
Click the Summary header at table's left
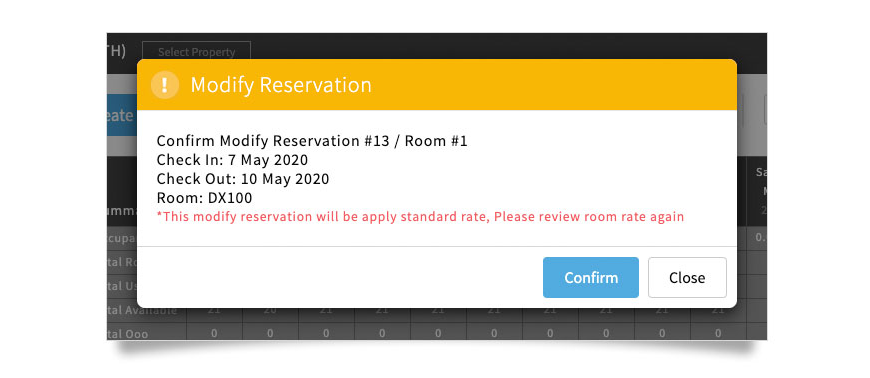point(122,211)
